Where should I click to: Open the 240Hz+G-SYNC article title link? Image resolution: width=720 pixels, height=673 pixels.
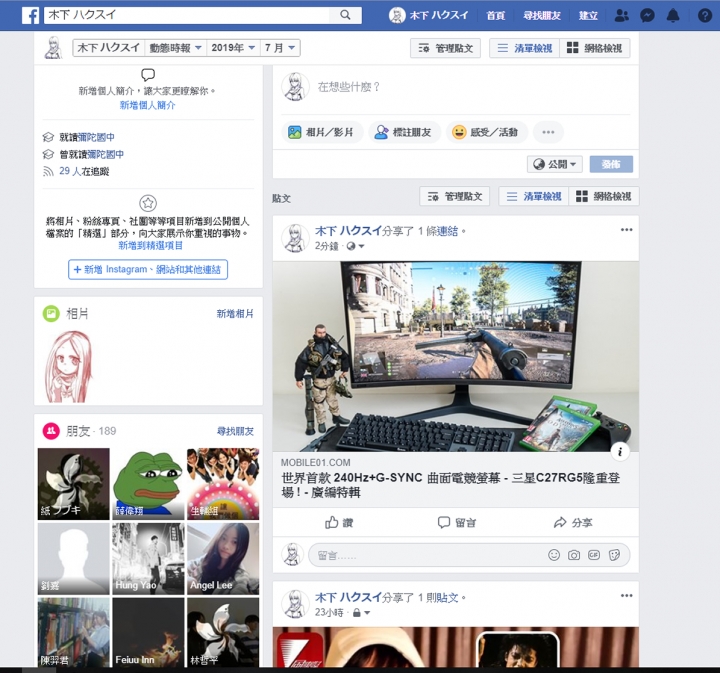pos(450,485)
